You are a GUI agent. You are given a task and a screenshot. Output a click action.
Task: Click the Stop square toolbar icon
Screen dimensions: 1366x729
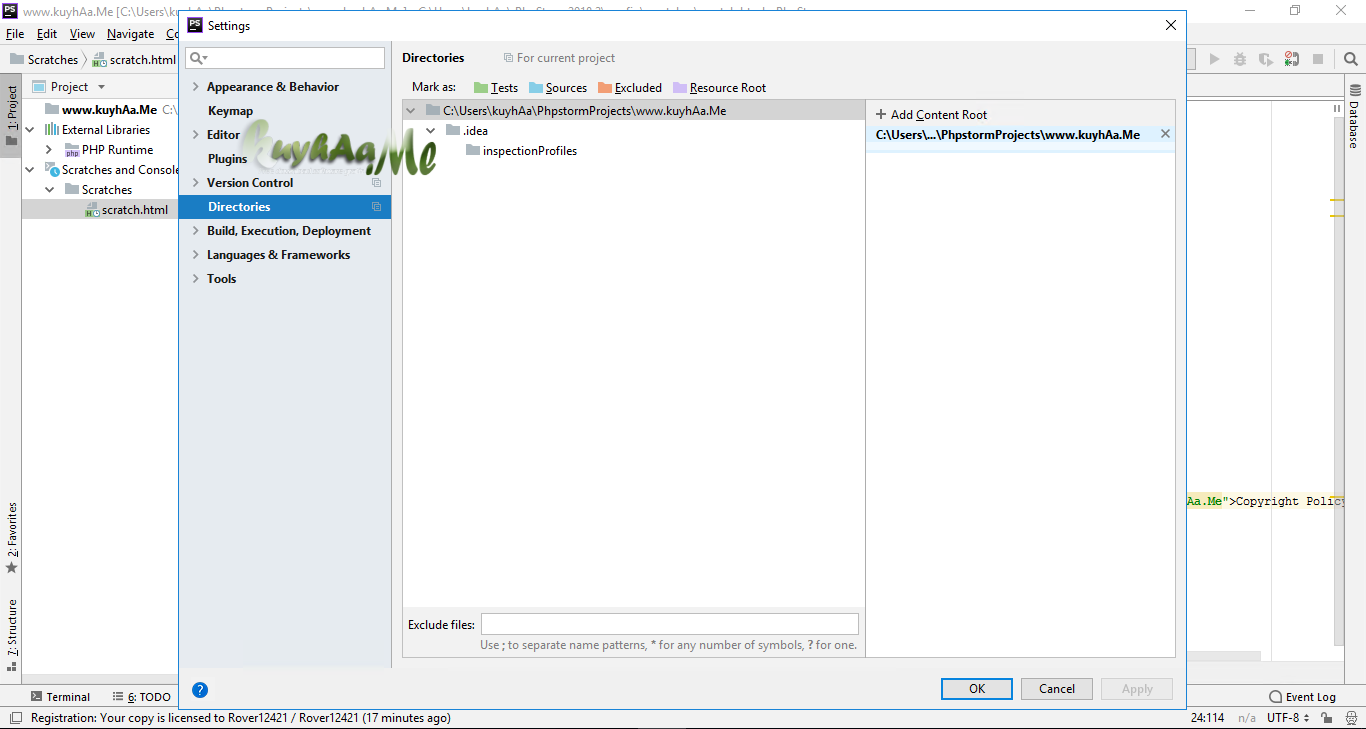1318,59
